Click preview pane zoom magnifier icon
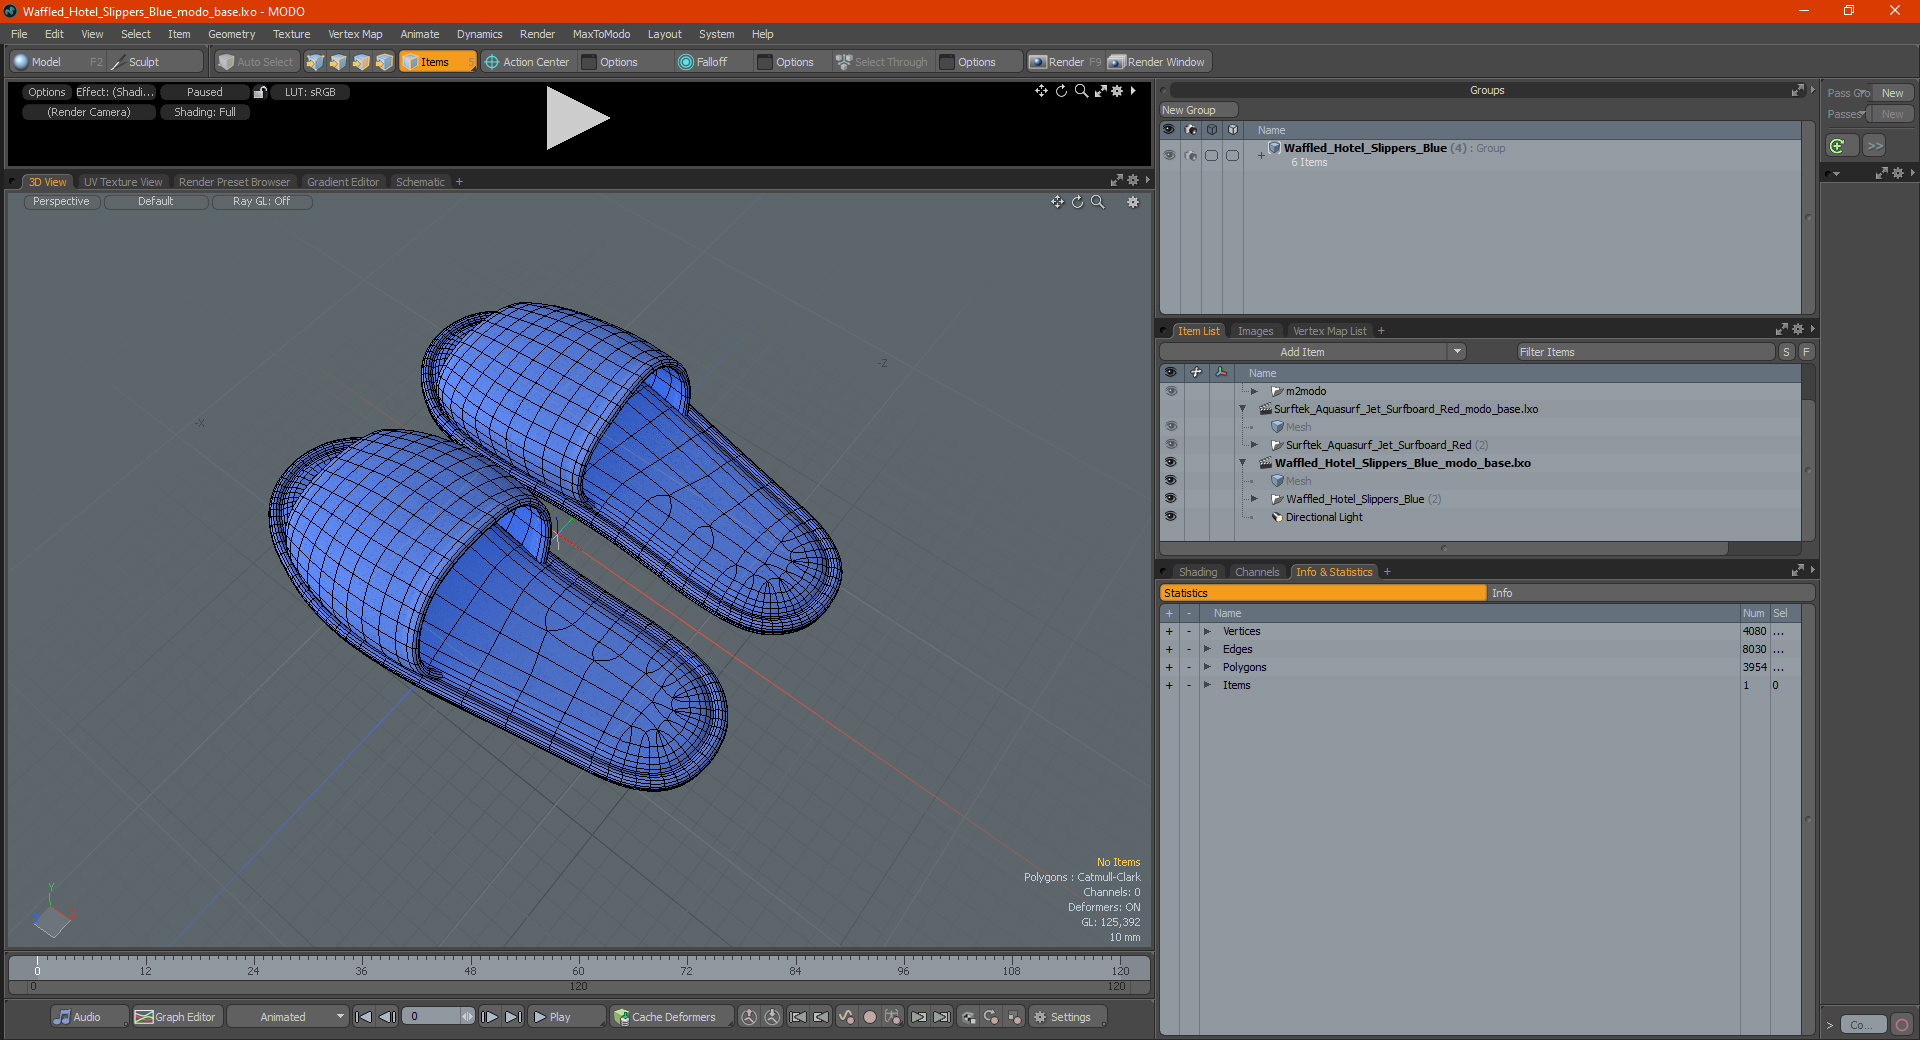The image size is (1920, 1040). pyautogui.click(x=1081, y=91)
